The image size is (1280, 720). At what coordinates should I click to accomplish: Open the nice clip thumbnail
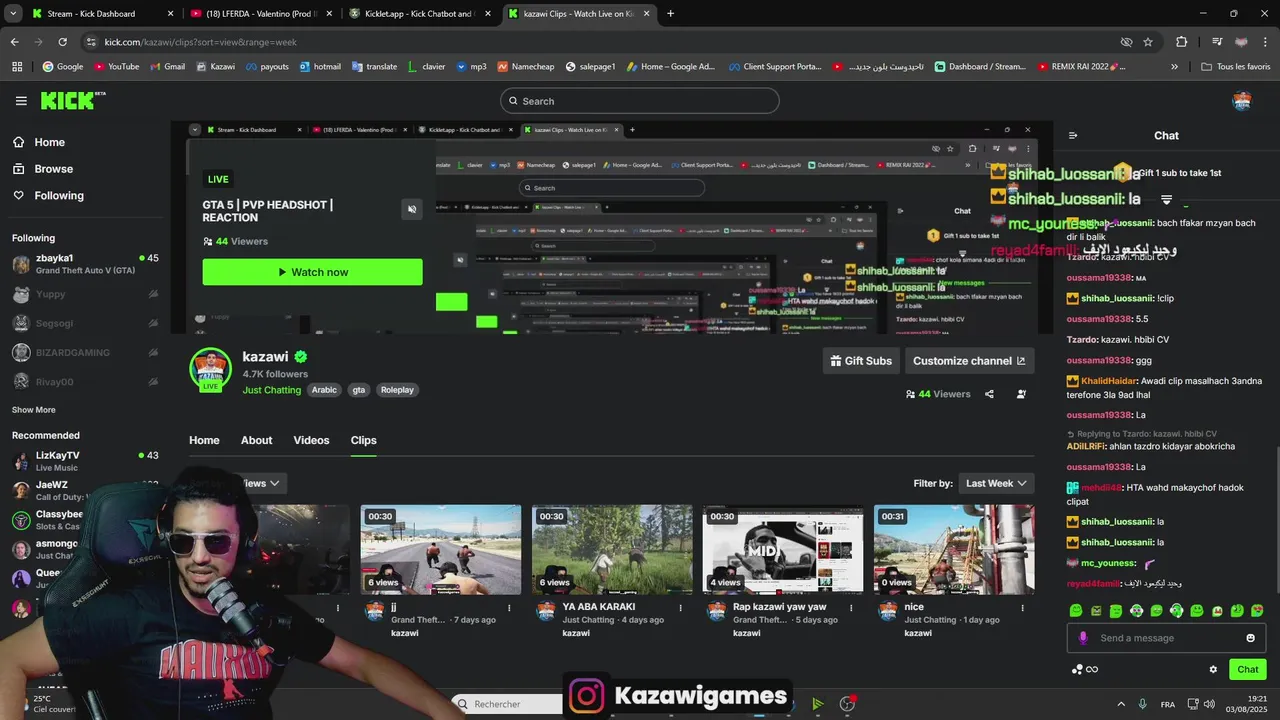[x=954, y=549]
